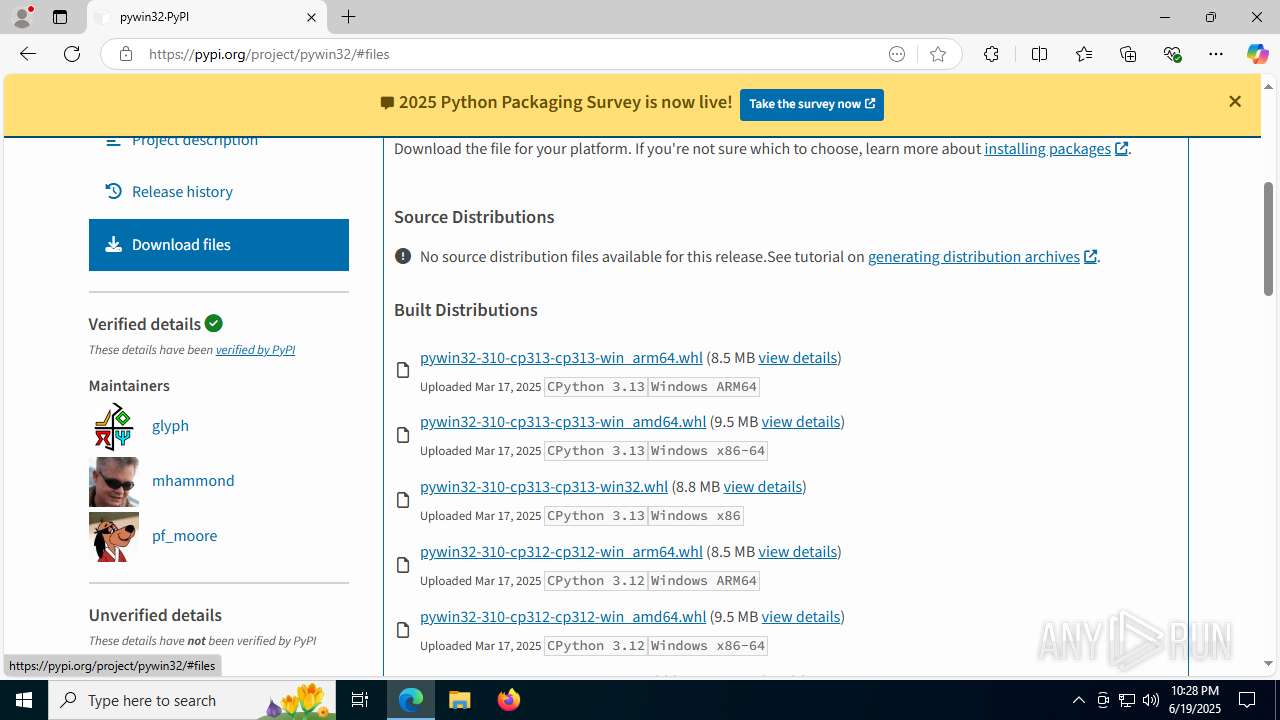Screen dimensions: 1280x720
Task: Open installing packages link
Action: (x=1056, y=148)
